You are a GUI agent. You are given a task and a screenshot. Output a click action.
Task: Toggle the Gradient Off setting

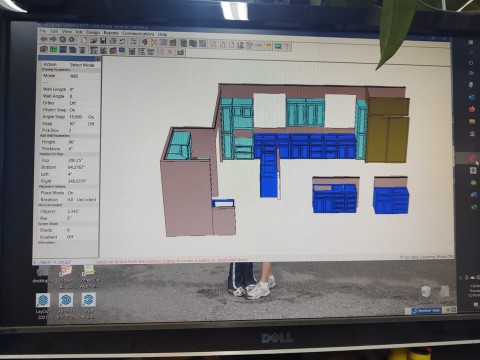70,237
